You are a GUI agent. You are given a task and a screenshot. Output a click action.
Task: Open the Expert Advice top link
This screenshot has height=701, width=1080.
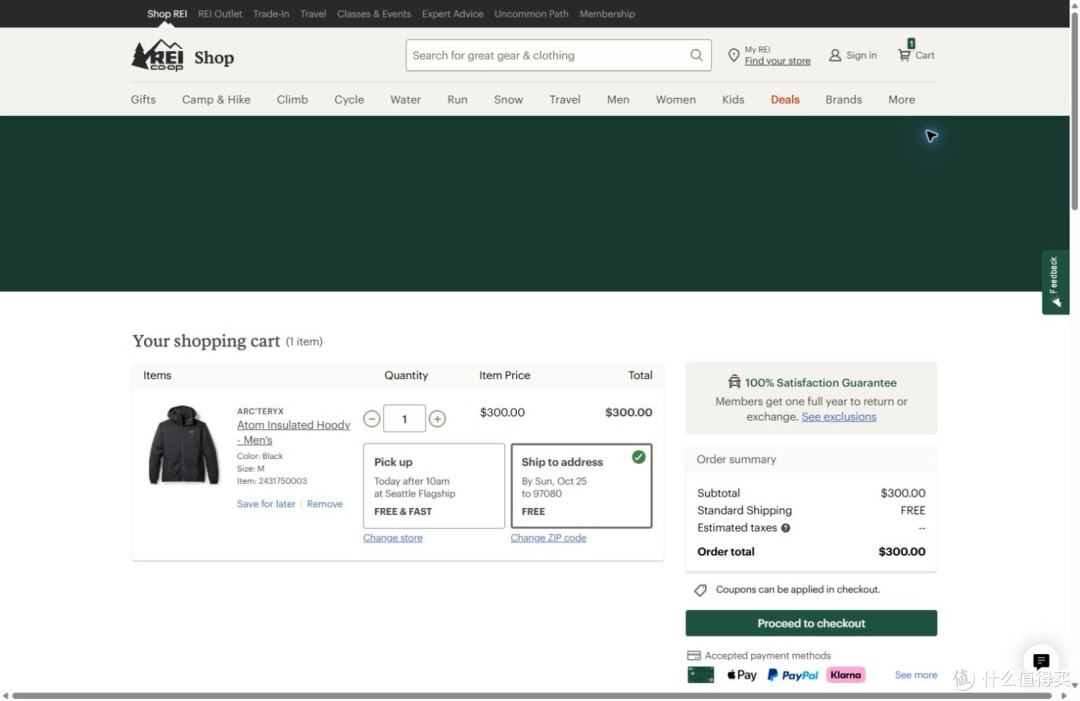point(453,14)
